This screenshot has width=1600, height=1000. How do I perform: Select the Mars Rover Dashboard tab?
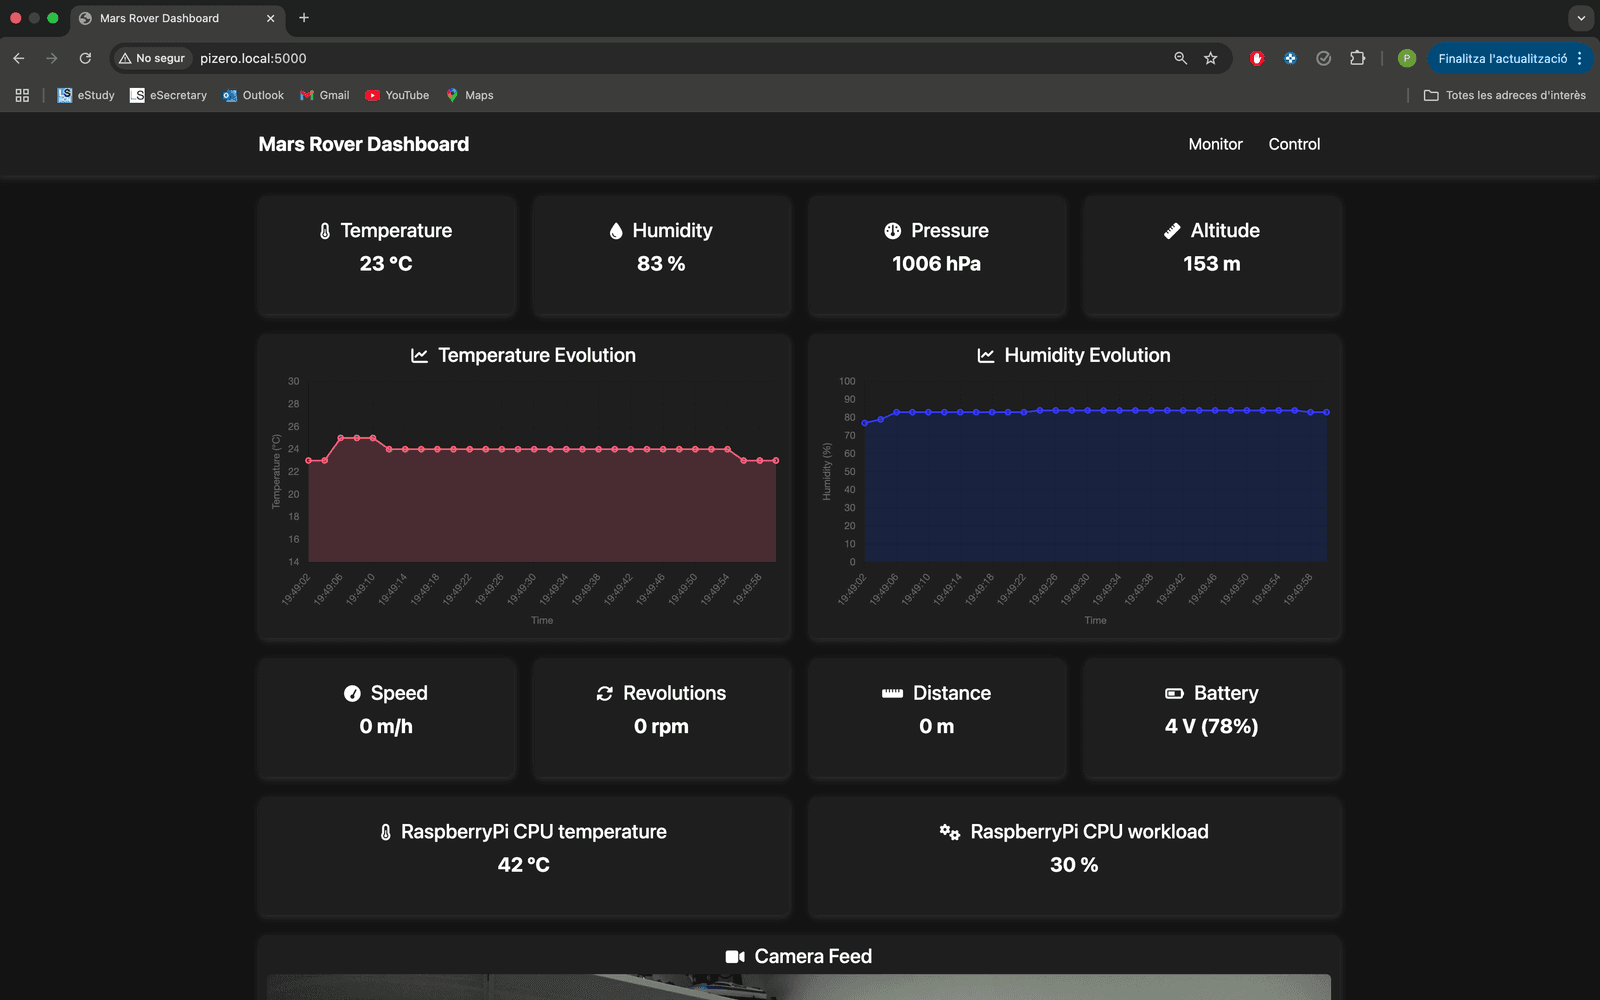176,18
